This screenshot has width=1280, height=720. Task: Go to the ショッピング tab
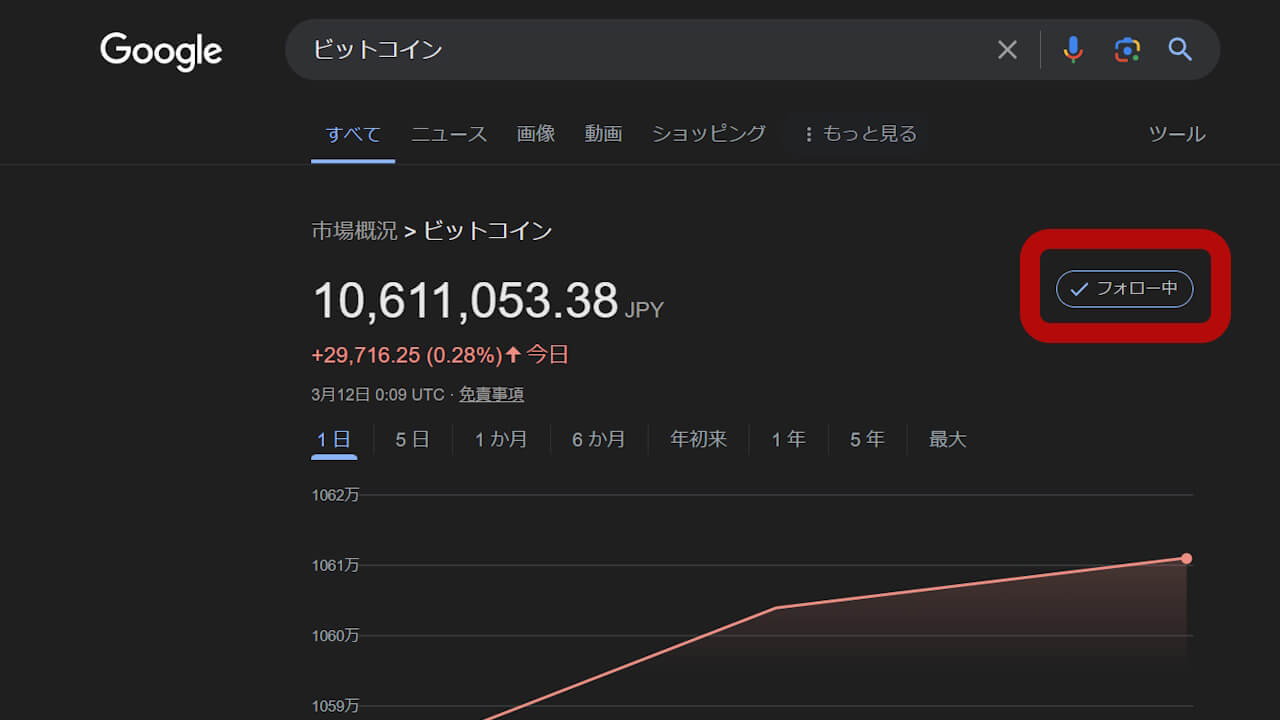[709, 134]
